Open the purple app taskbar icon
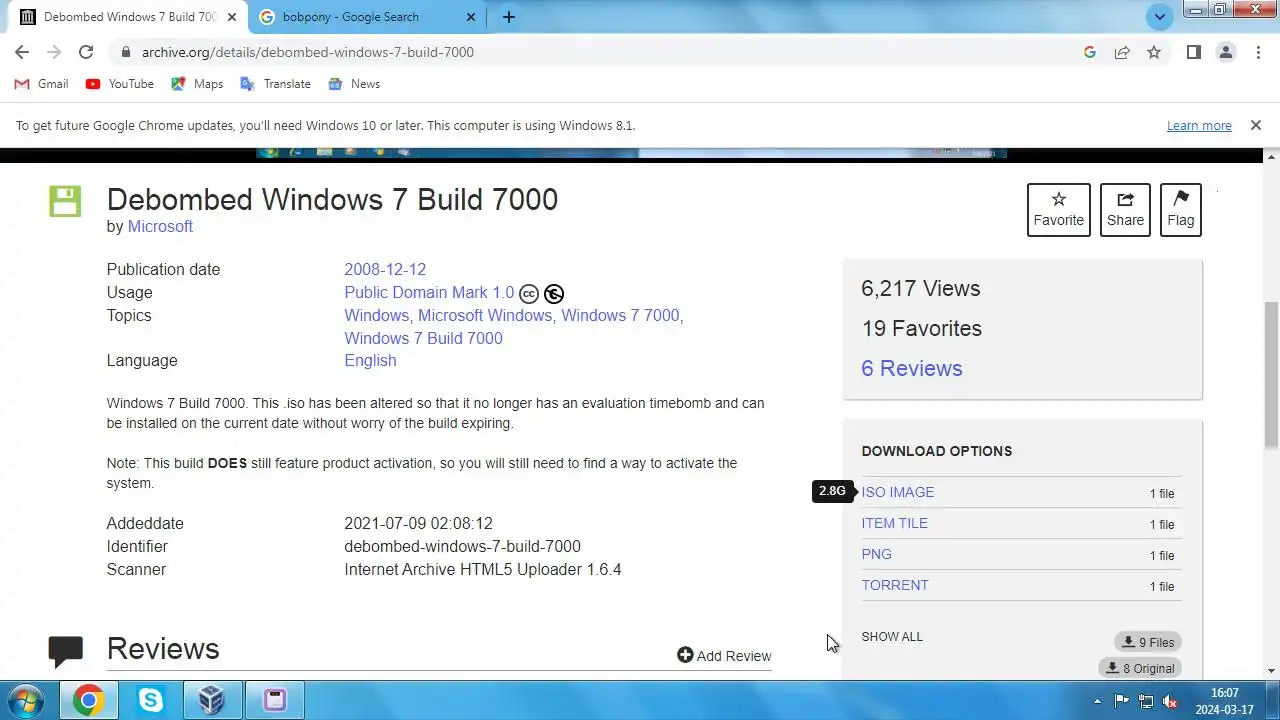 274,700
